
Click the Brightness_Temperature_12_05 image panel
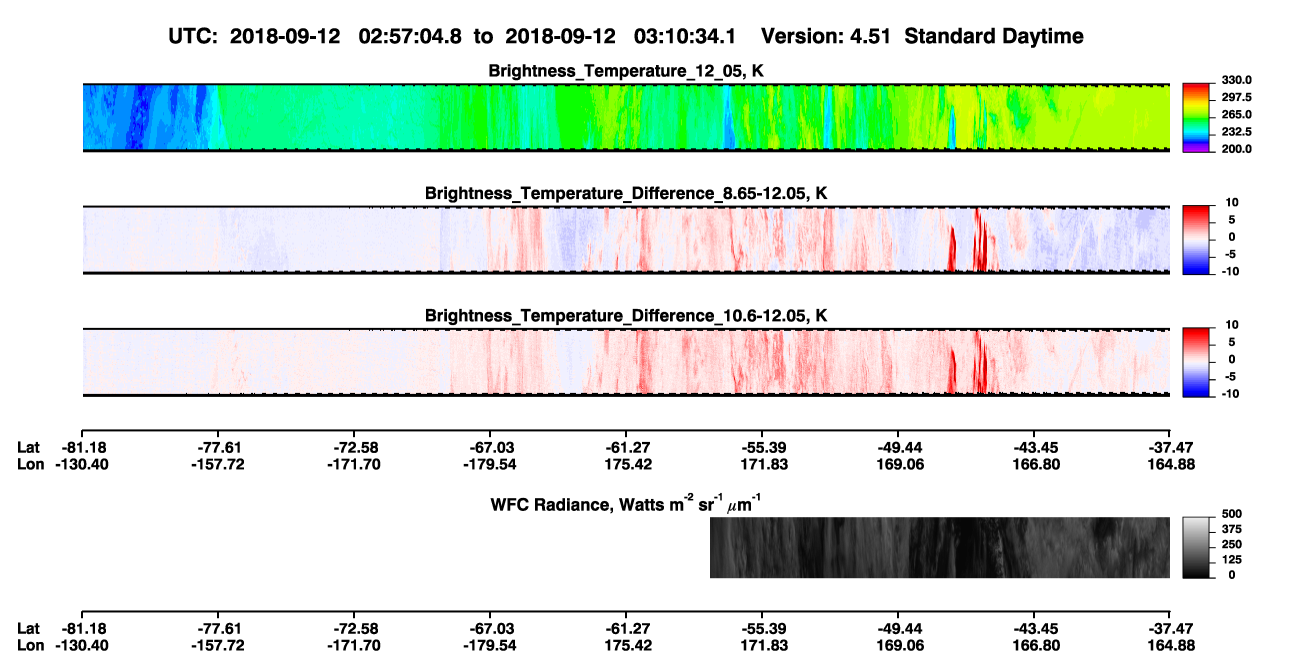pos(625,117)
